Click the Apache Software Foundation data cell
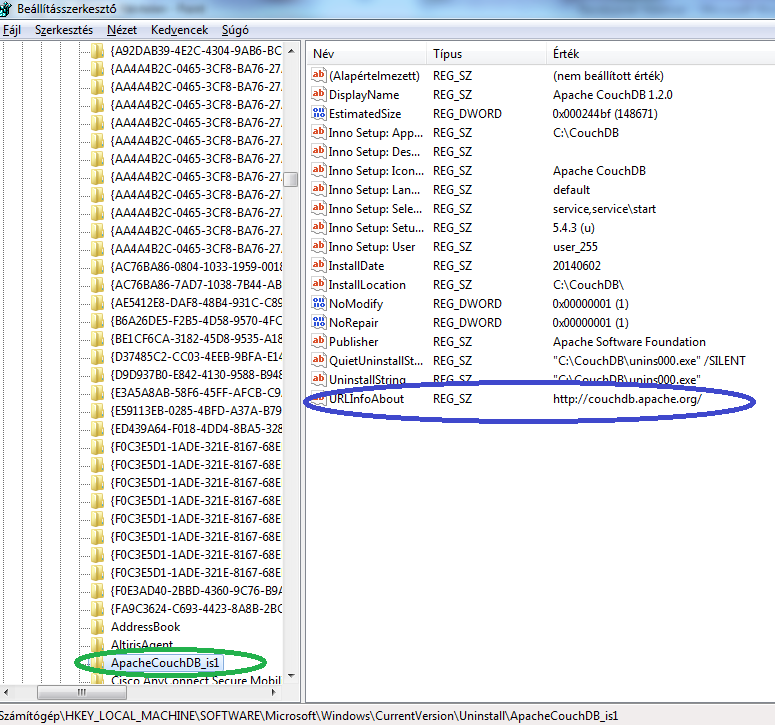The height and width of the screenshot is (725, 775). [629, 341]
